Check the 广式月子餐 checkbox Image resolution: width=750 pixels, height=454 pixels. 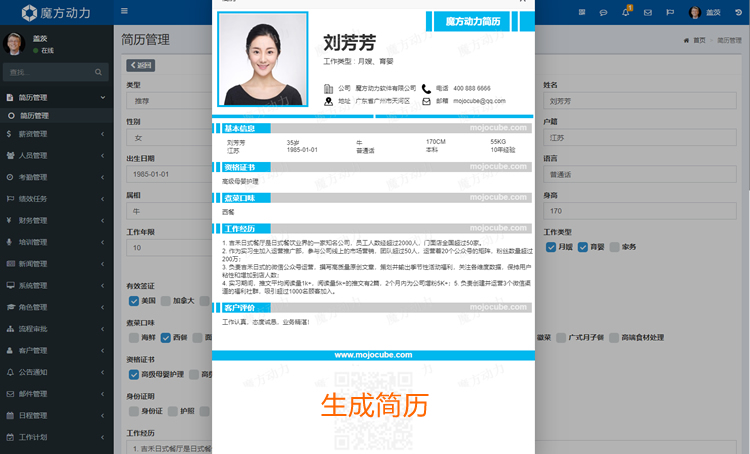point(561,338)
